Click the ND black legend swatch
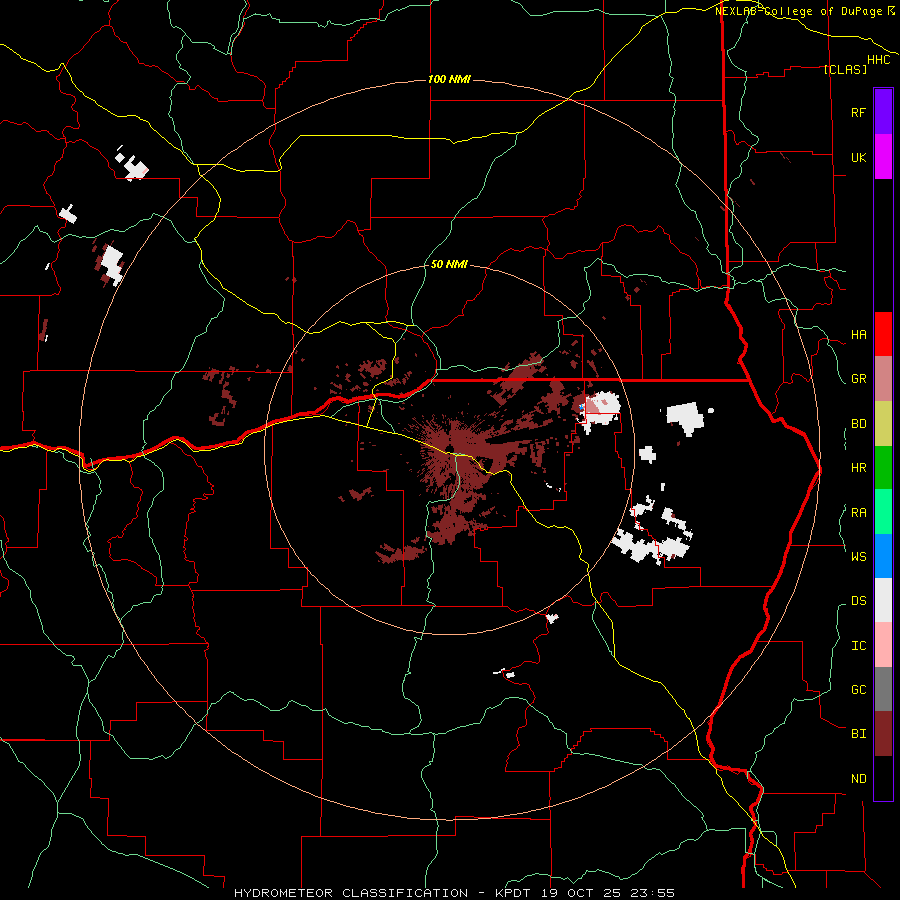 pos(883,778)
